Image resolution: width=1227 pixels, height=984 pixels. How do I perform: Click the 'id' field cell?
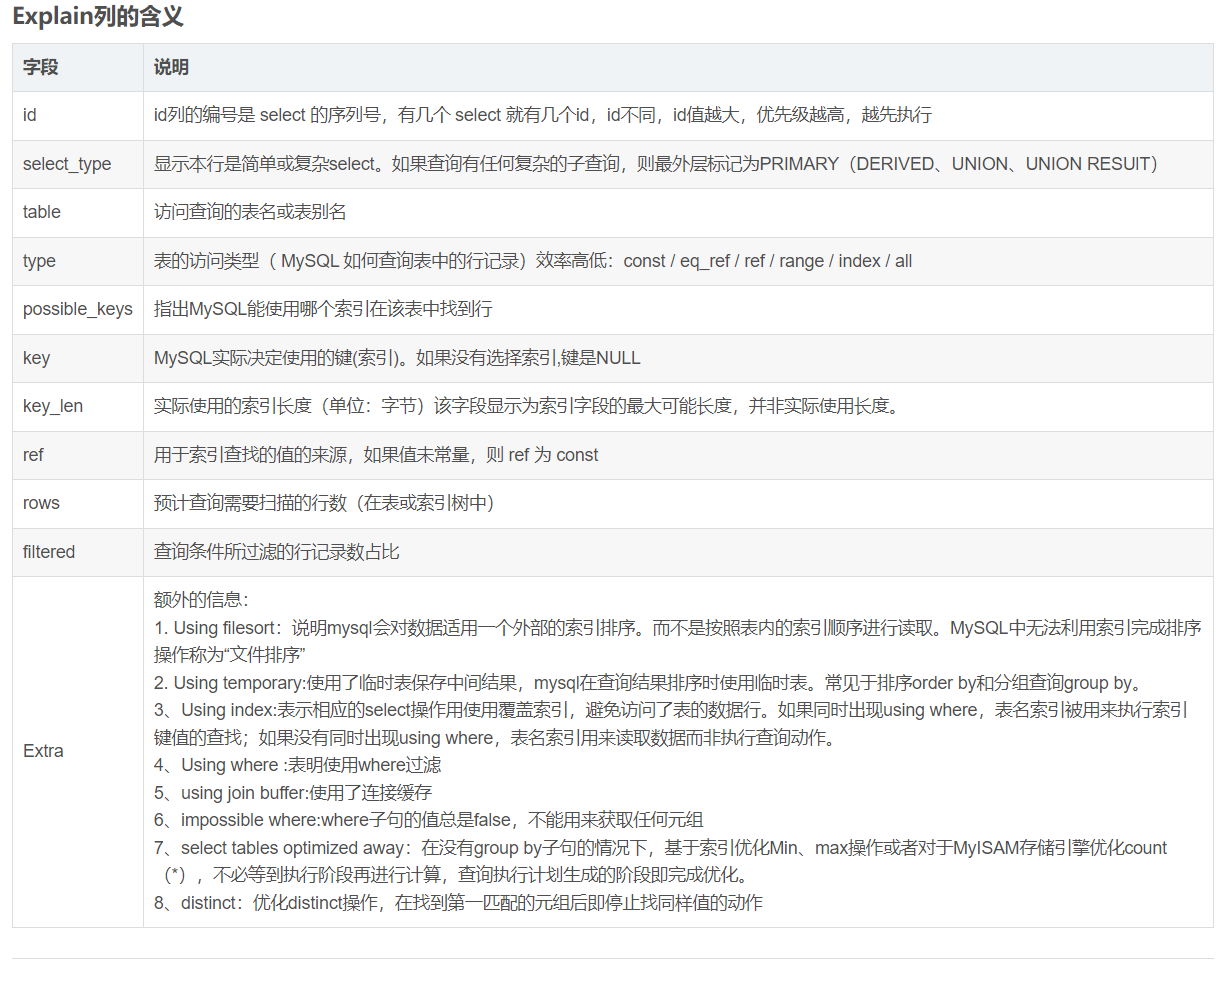coord(78,115)
